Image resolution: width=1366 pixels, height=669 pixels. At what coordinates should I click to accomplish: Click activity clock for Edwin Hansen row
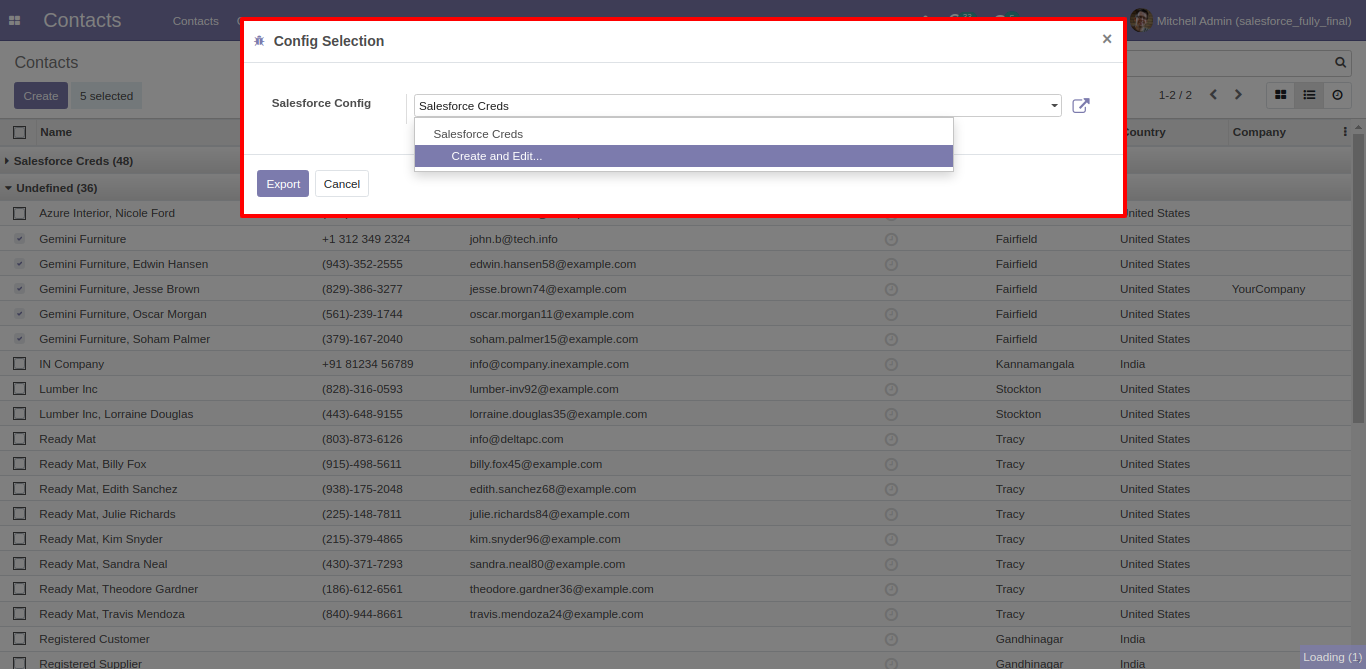coord(891,264)
